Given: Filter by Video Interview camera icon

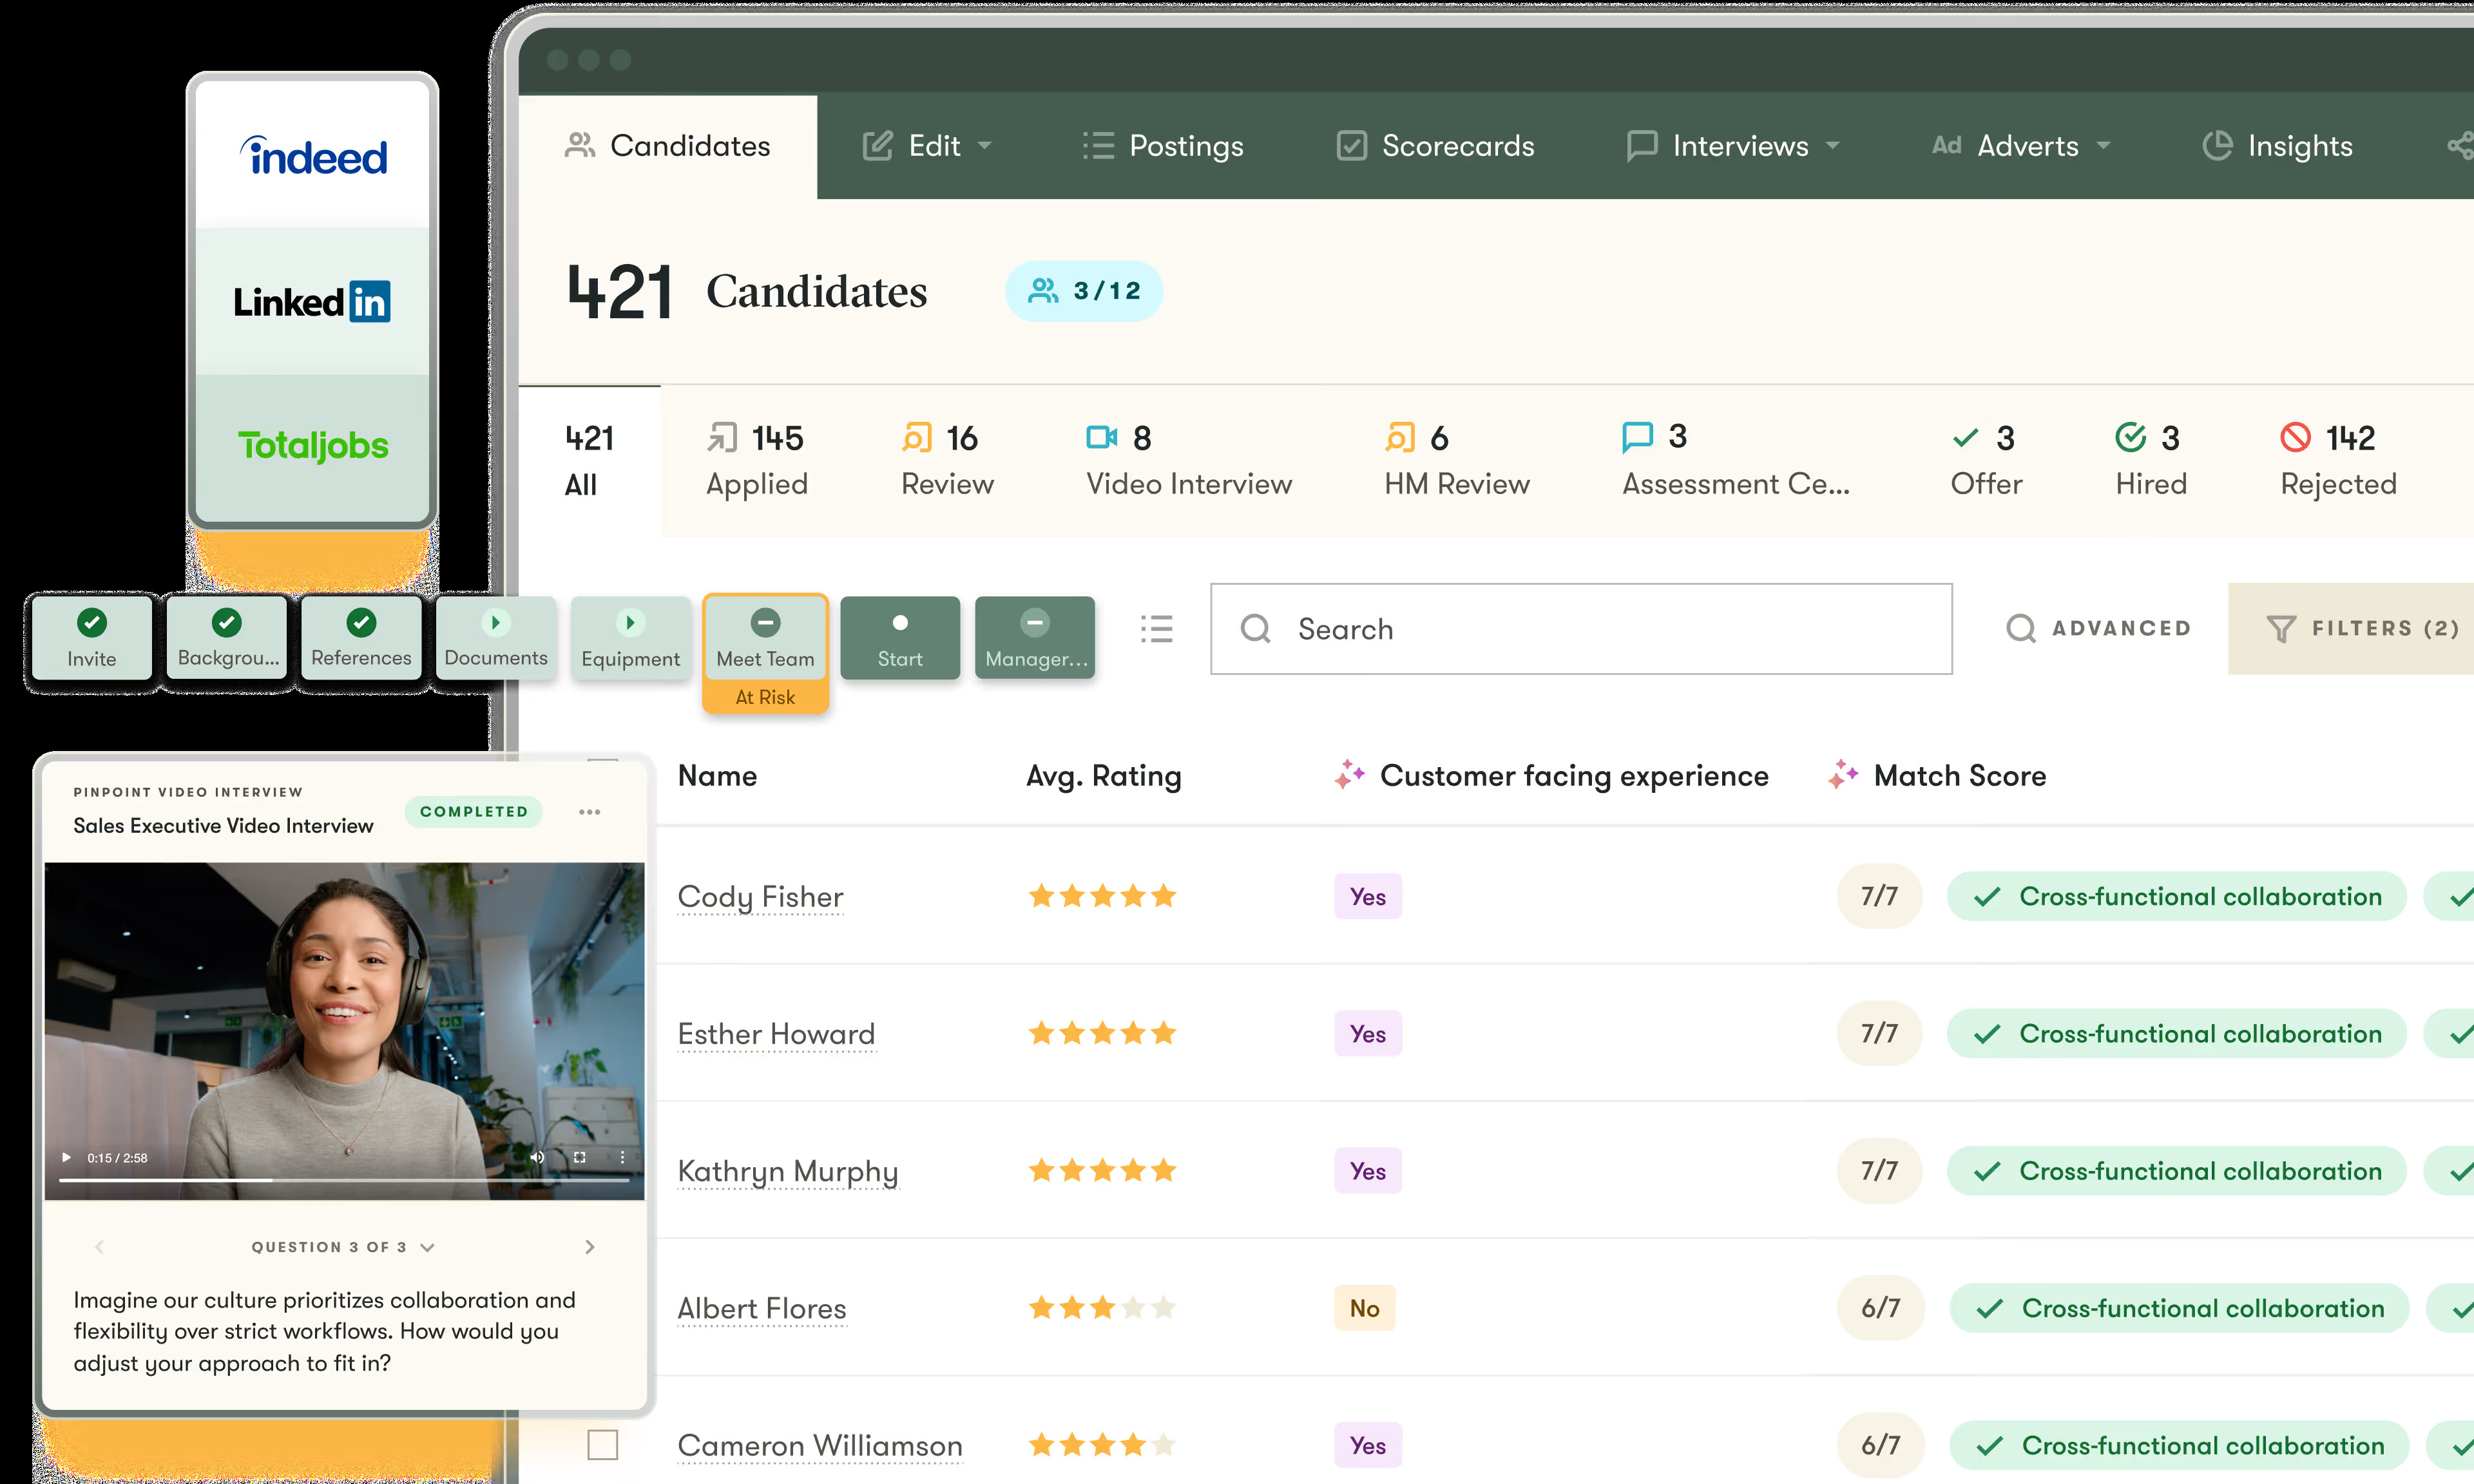Looking at the screenshot, I should pyautogui.click(x=1102, y=438).
